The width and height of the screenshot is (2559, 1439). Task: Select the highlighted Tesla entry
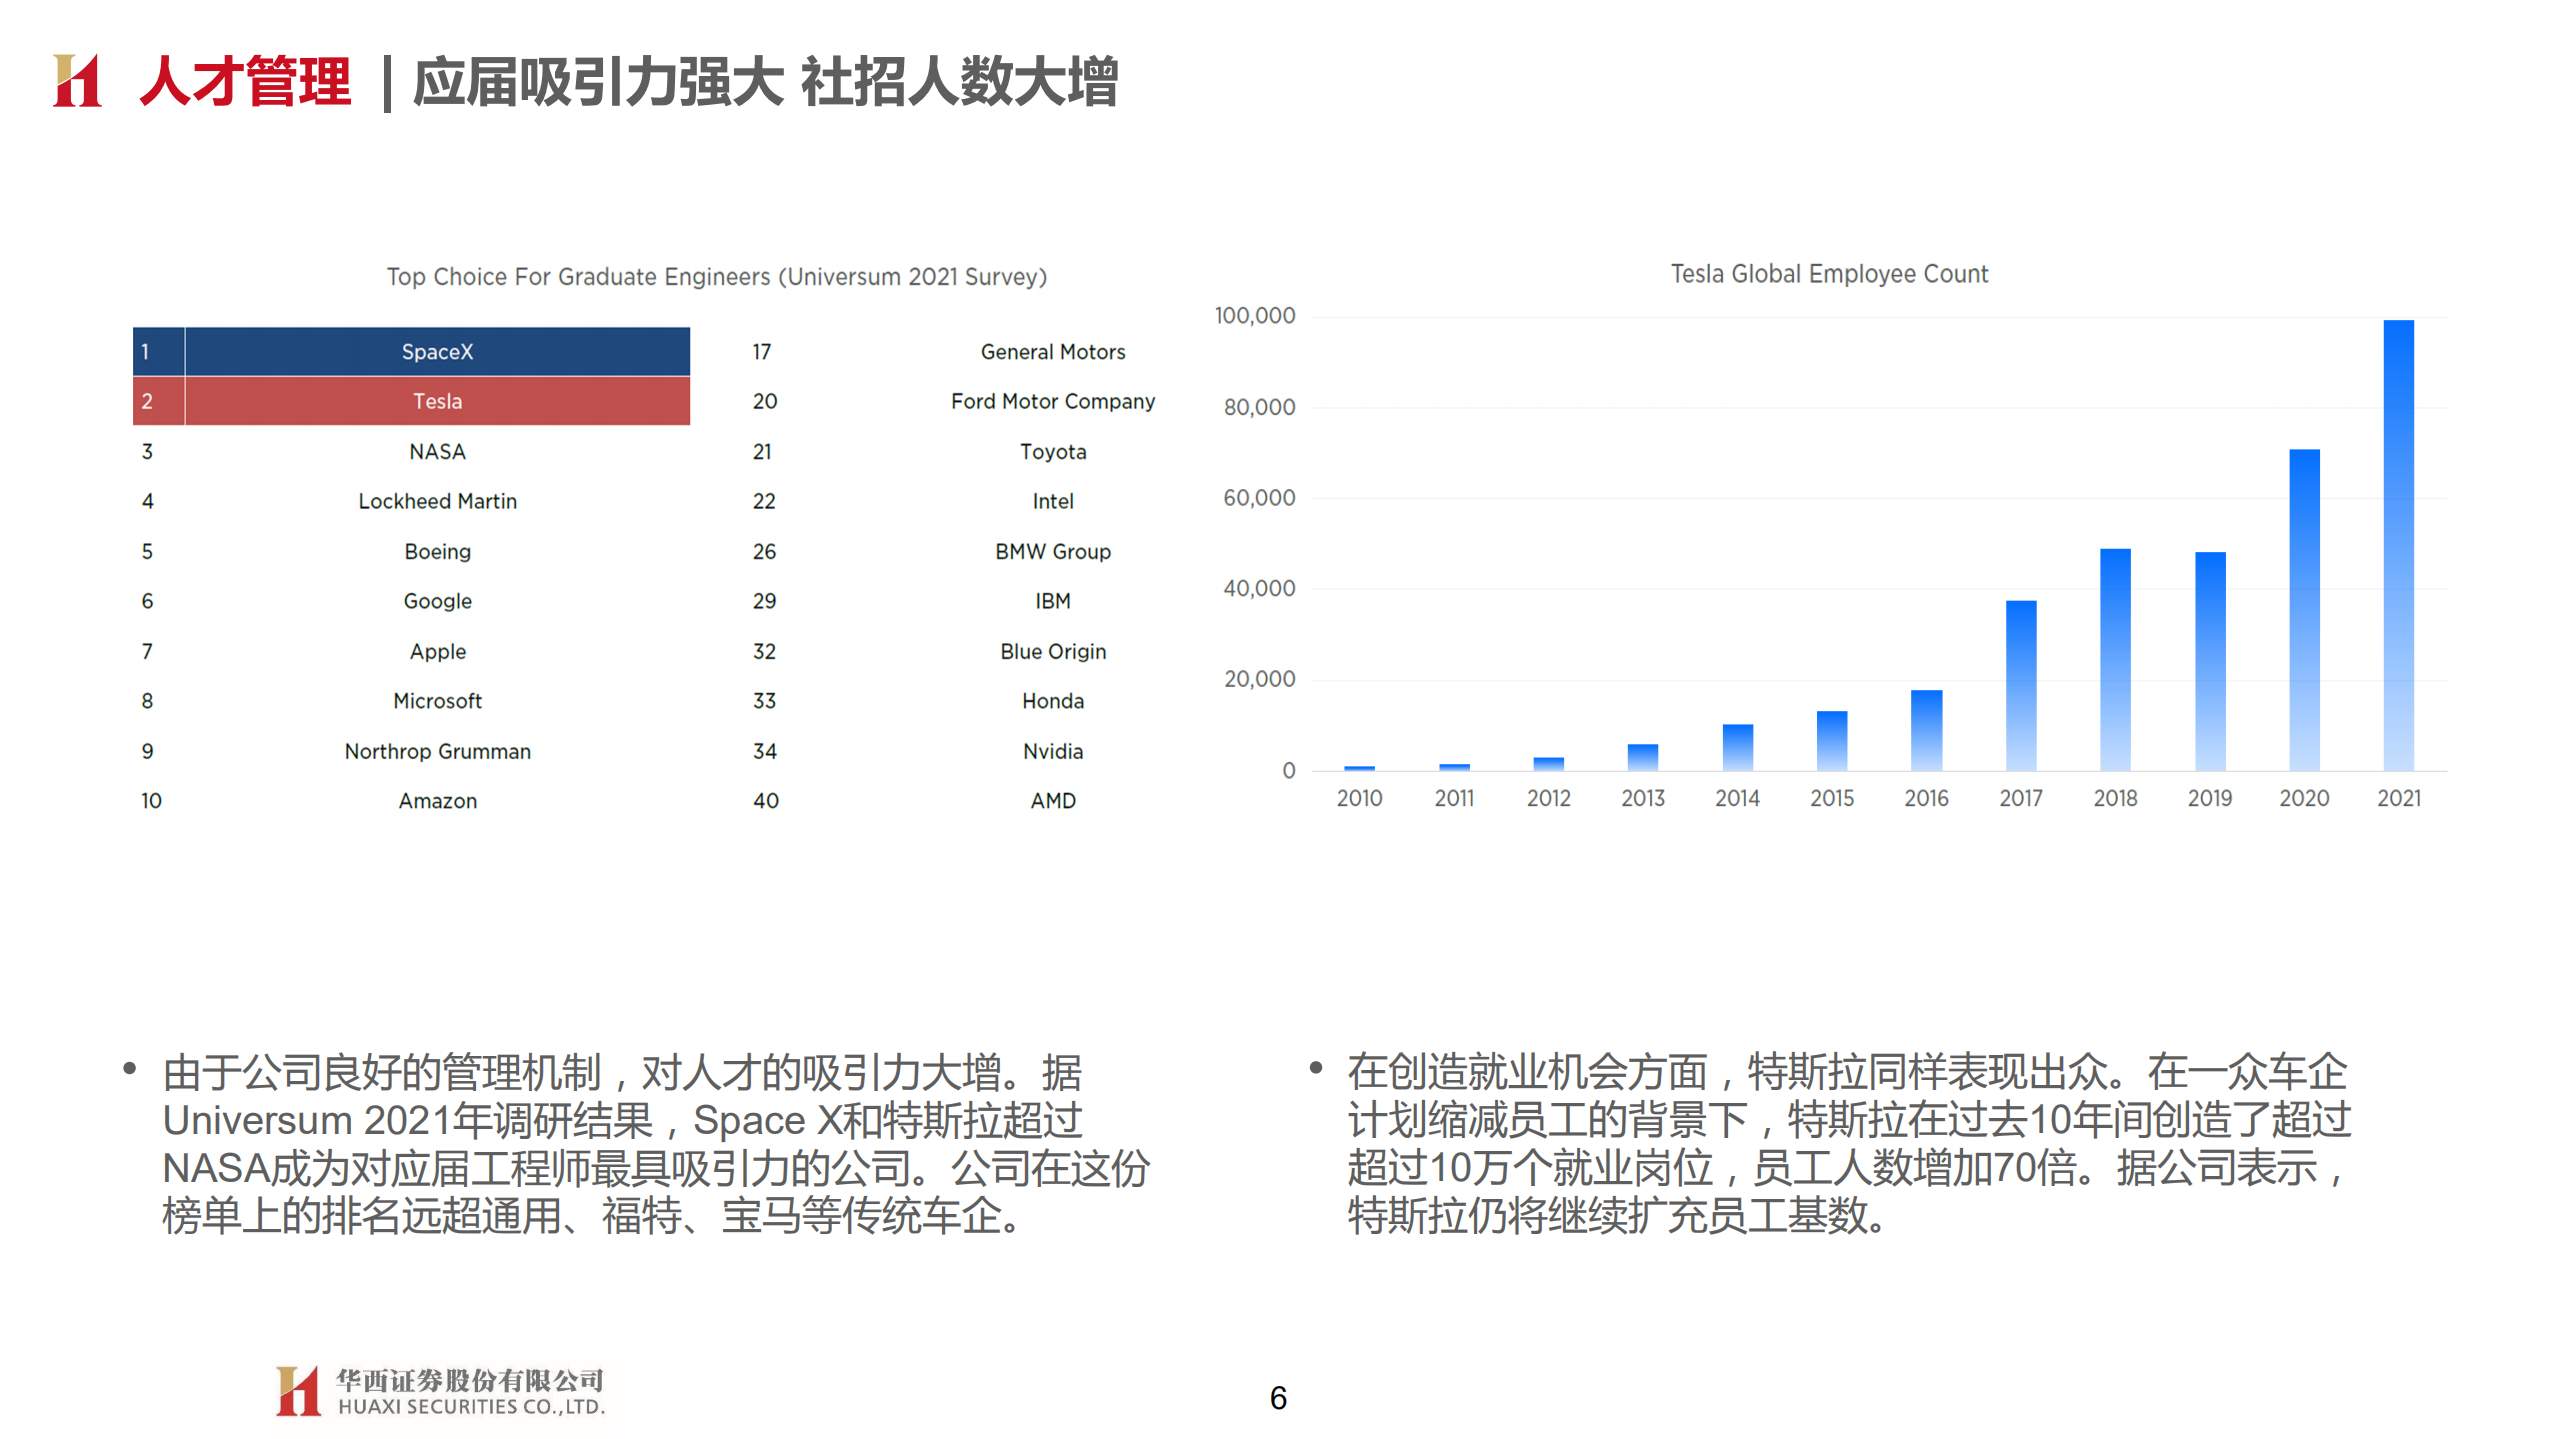[435, 401]
